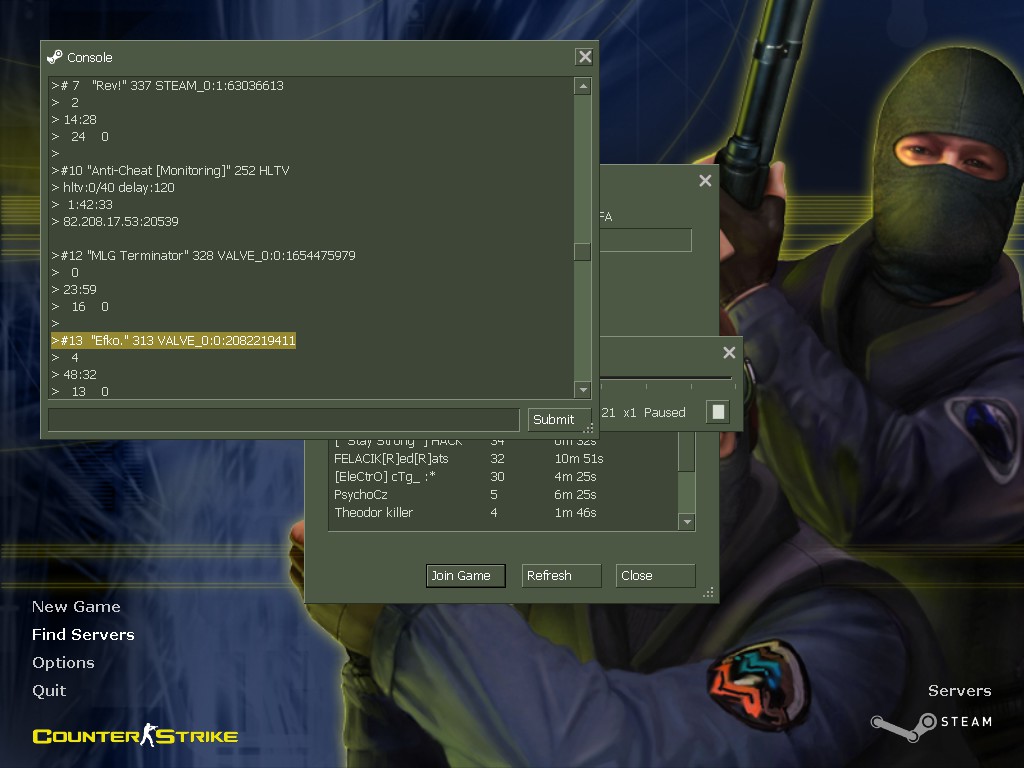Screen dimensions: 1024x768
Task: Click Close in server info dialog
Action: (655, 575)
